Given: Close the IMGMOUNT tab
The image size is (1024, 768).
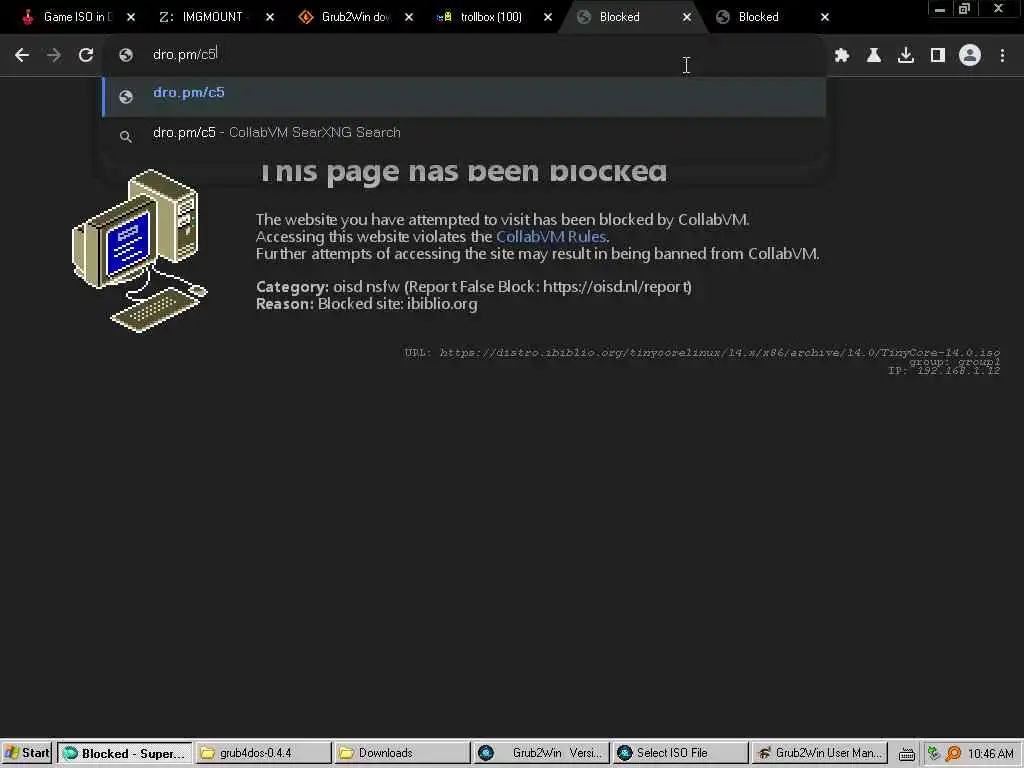Looking at the screenshot, I should pyautogui.click(x=270, y=17).
